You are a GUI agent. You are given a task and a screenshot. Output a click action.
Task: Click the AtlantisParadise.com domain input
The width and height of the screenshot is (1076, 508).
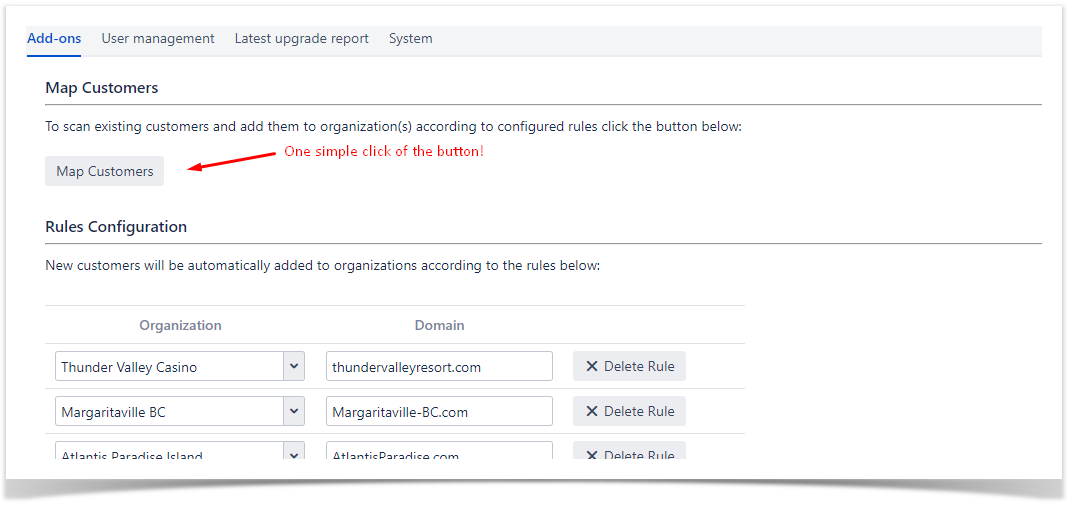pyautogui.click(x=439, y=453)
